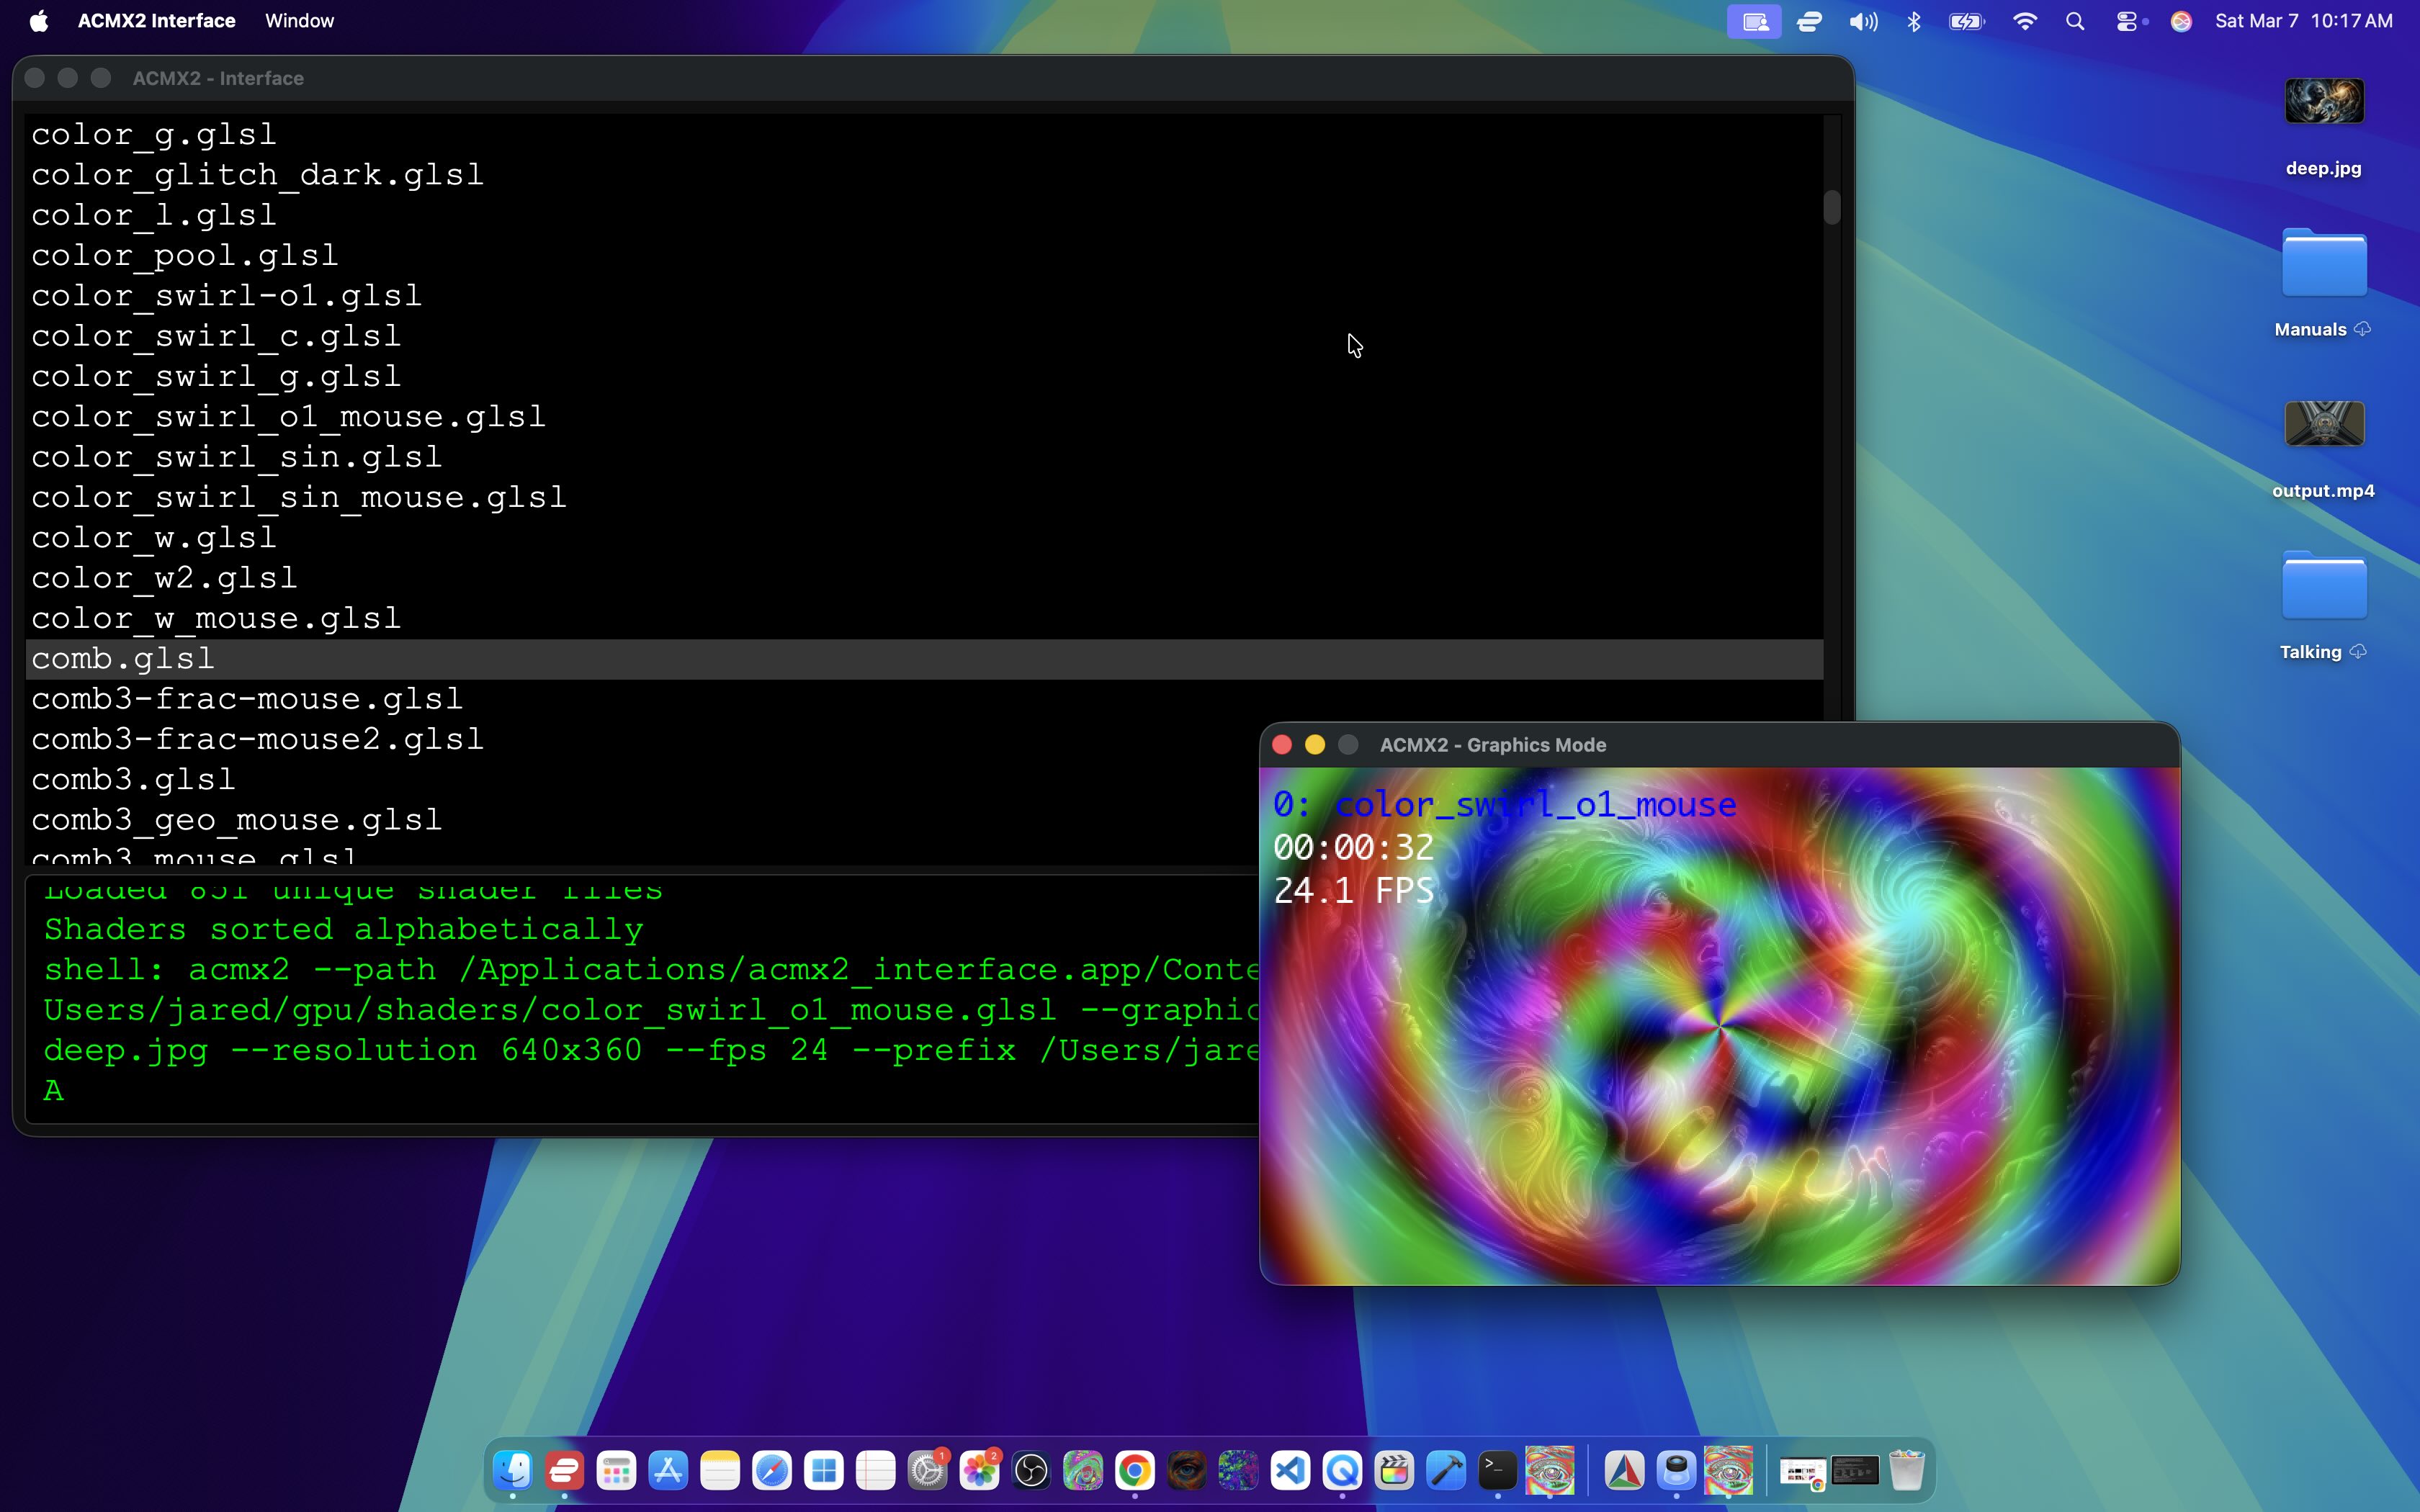Open the Apple menu
Viewport: 2420px width, 1512px height.
[39, 21]
